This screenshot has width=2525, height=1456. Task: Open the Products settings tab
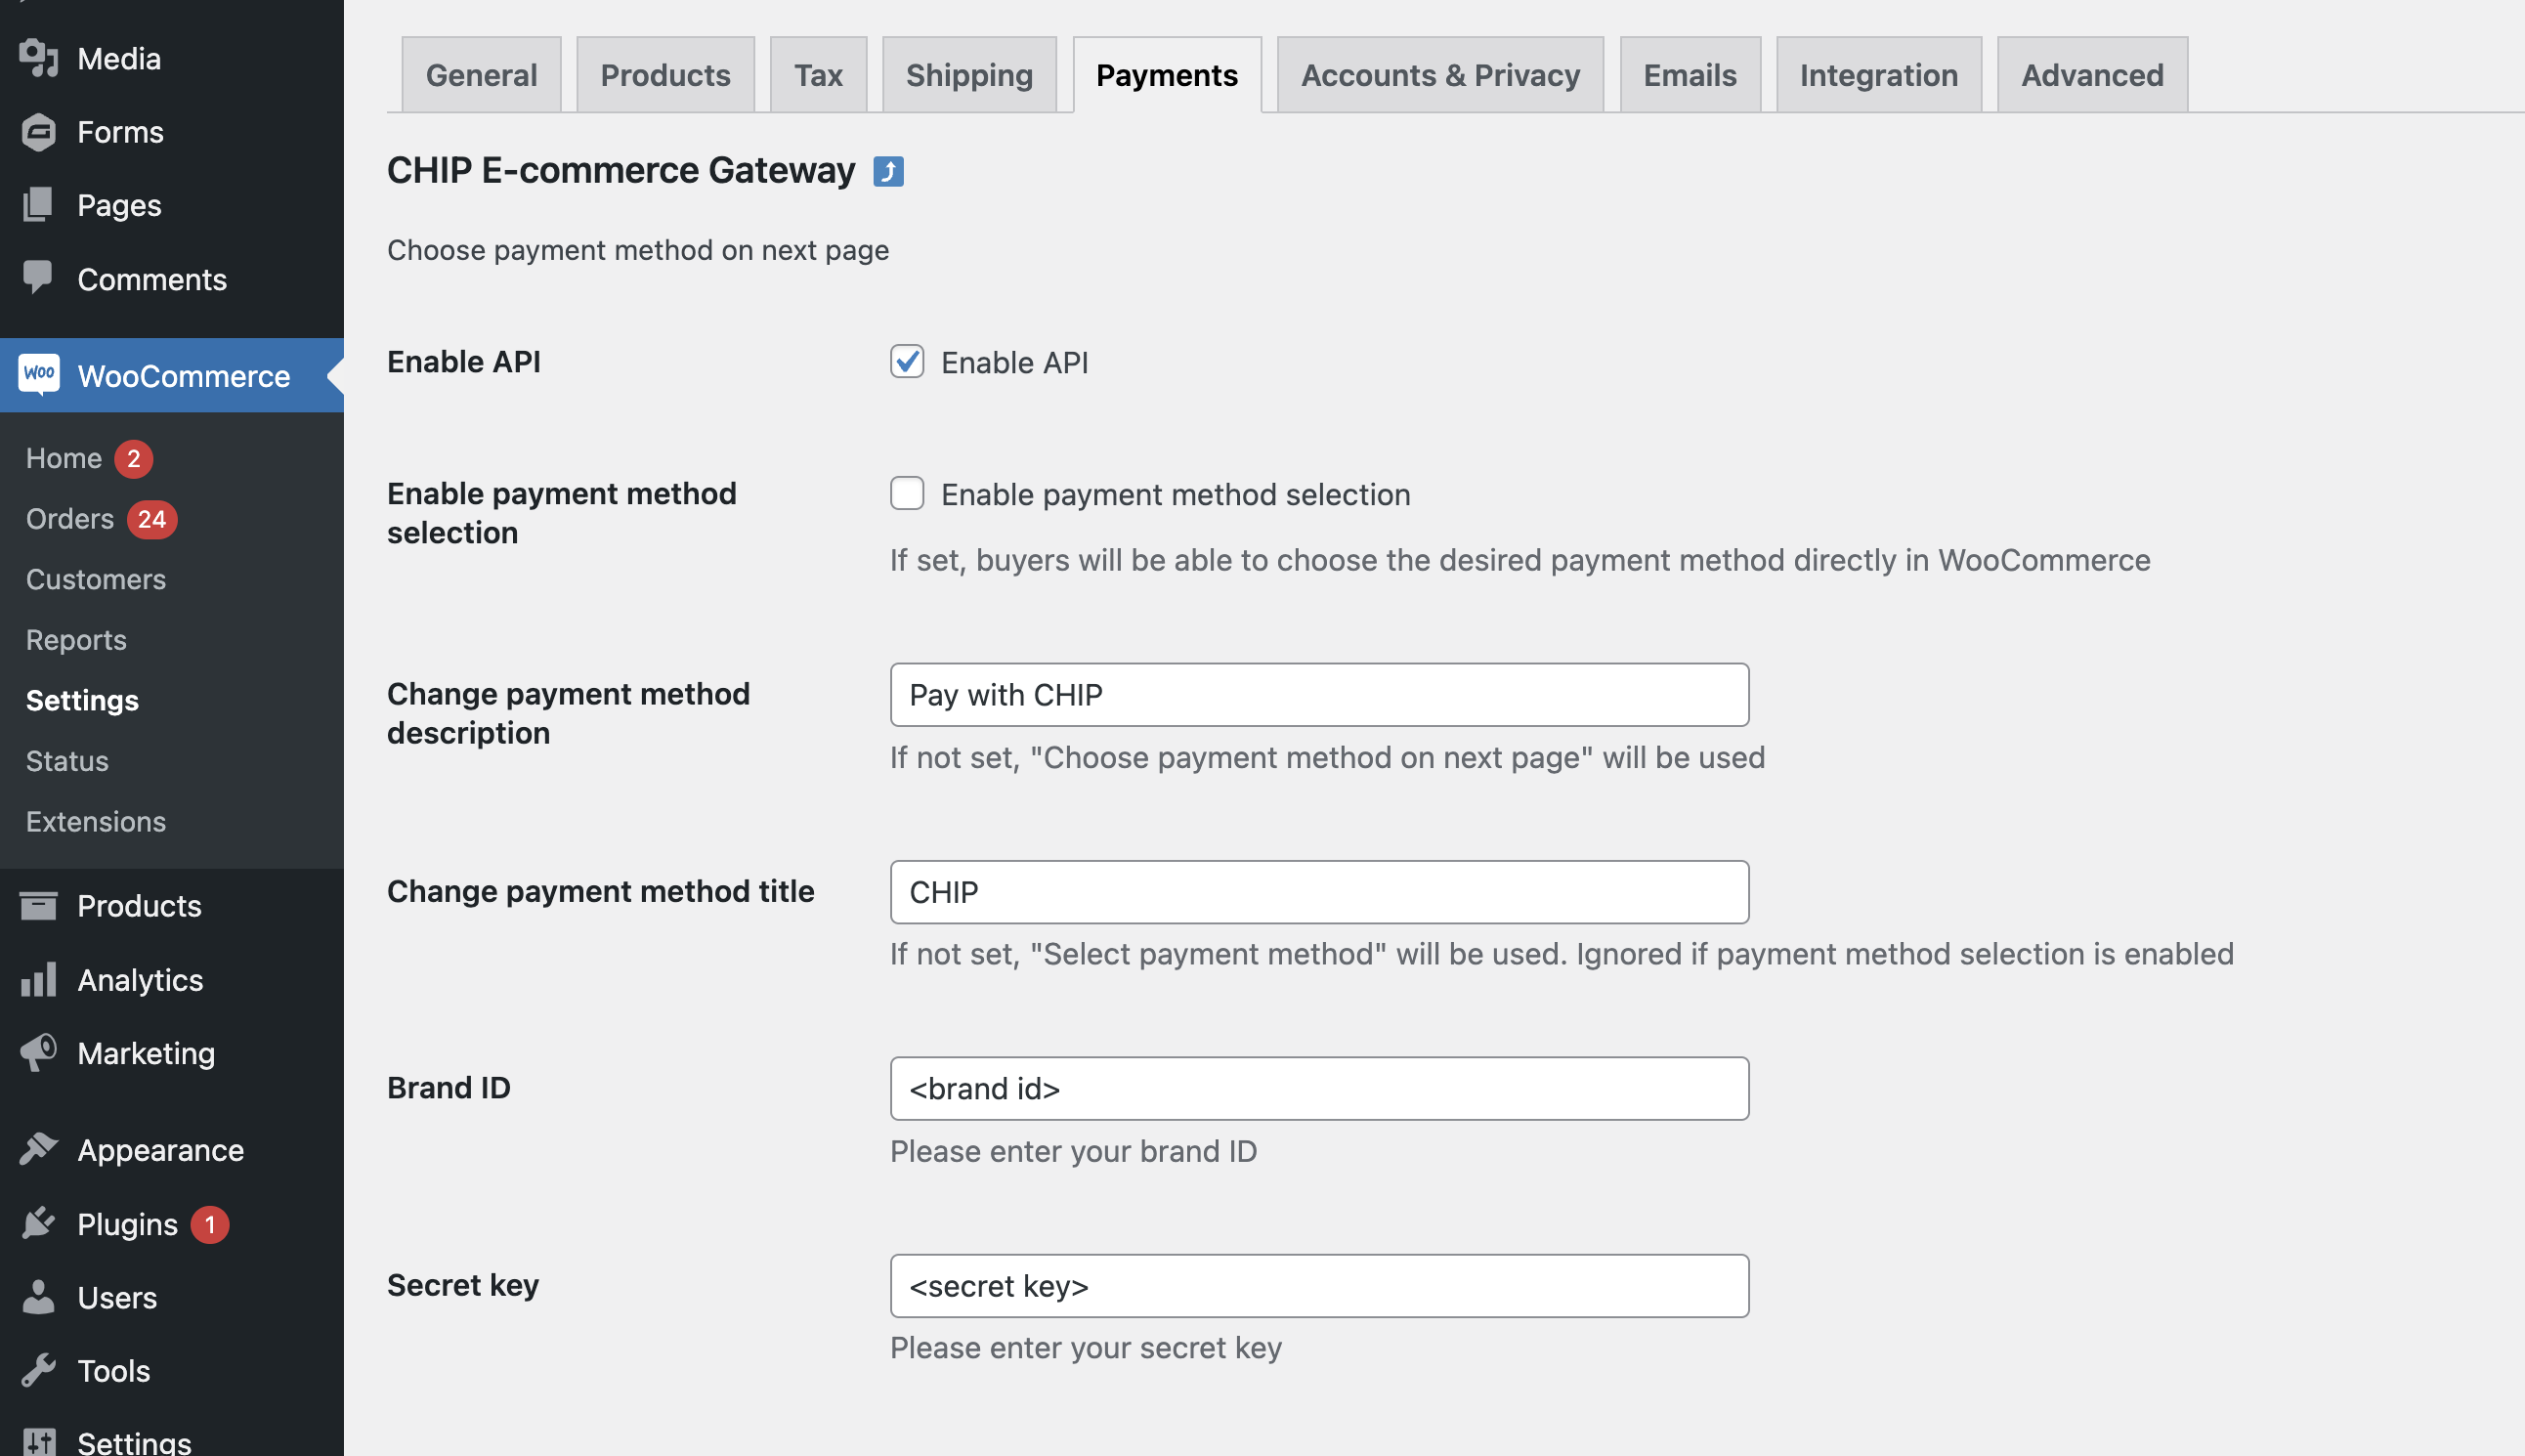click(665, 75)
